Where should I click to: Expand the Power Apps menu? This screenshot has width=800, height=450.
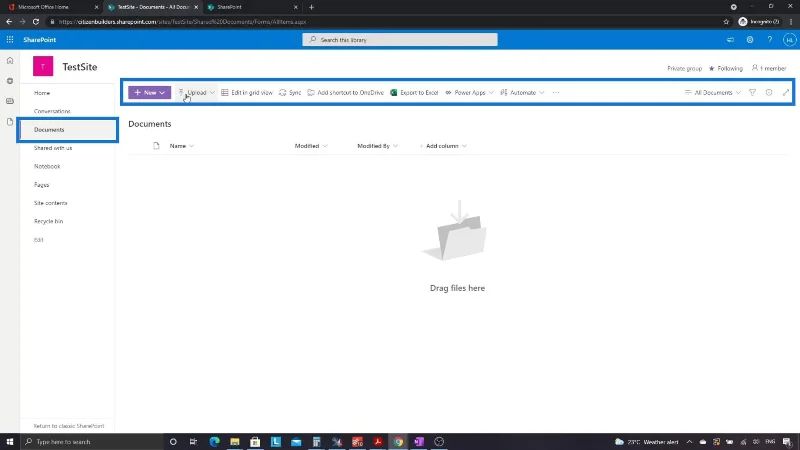click(469, 92)
